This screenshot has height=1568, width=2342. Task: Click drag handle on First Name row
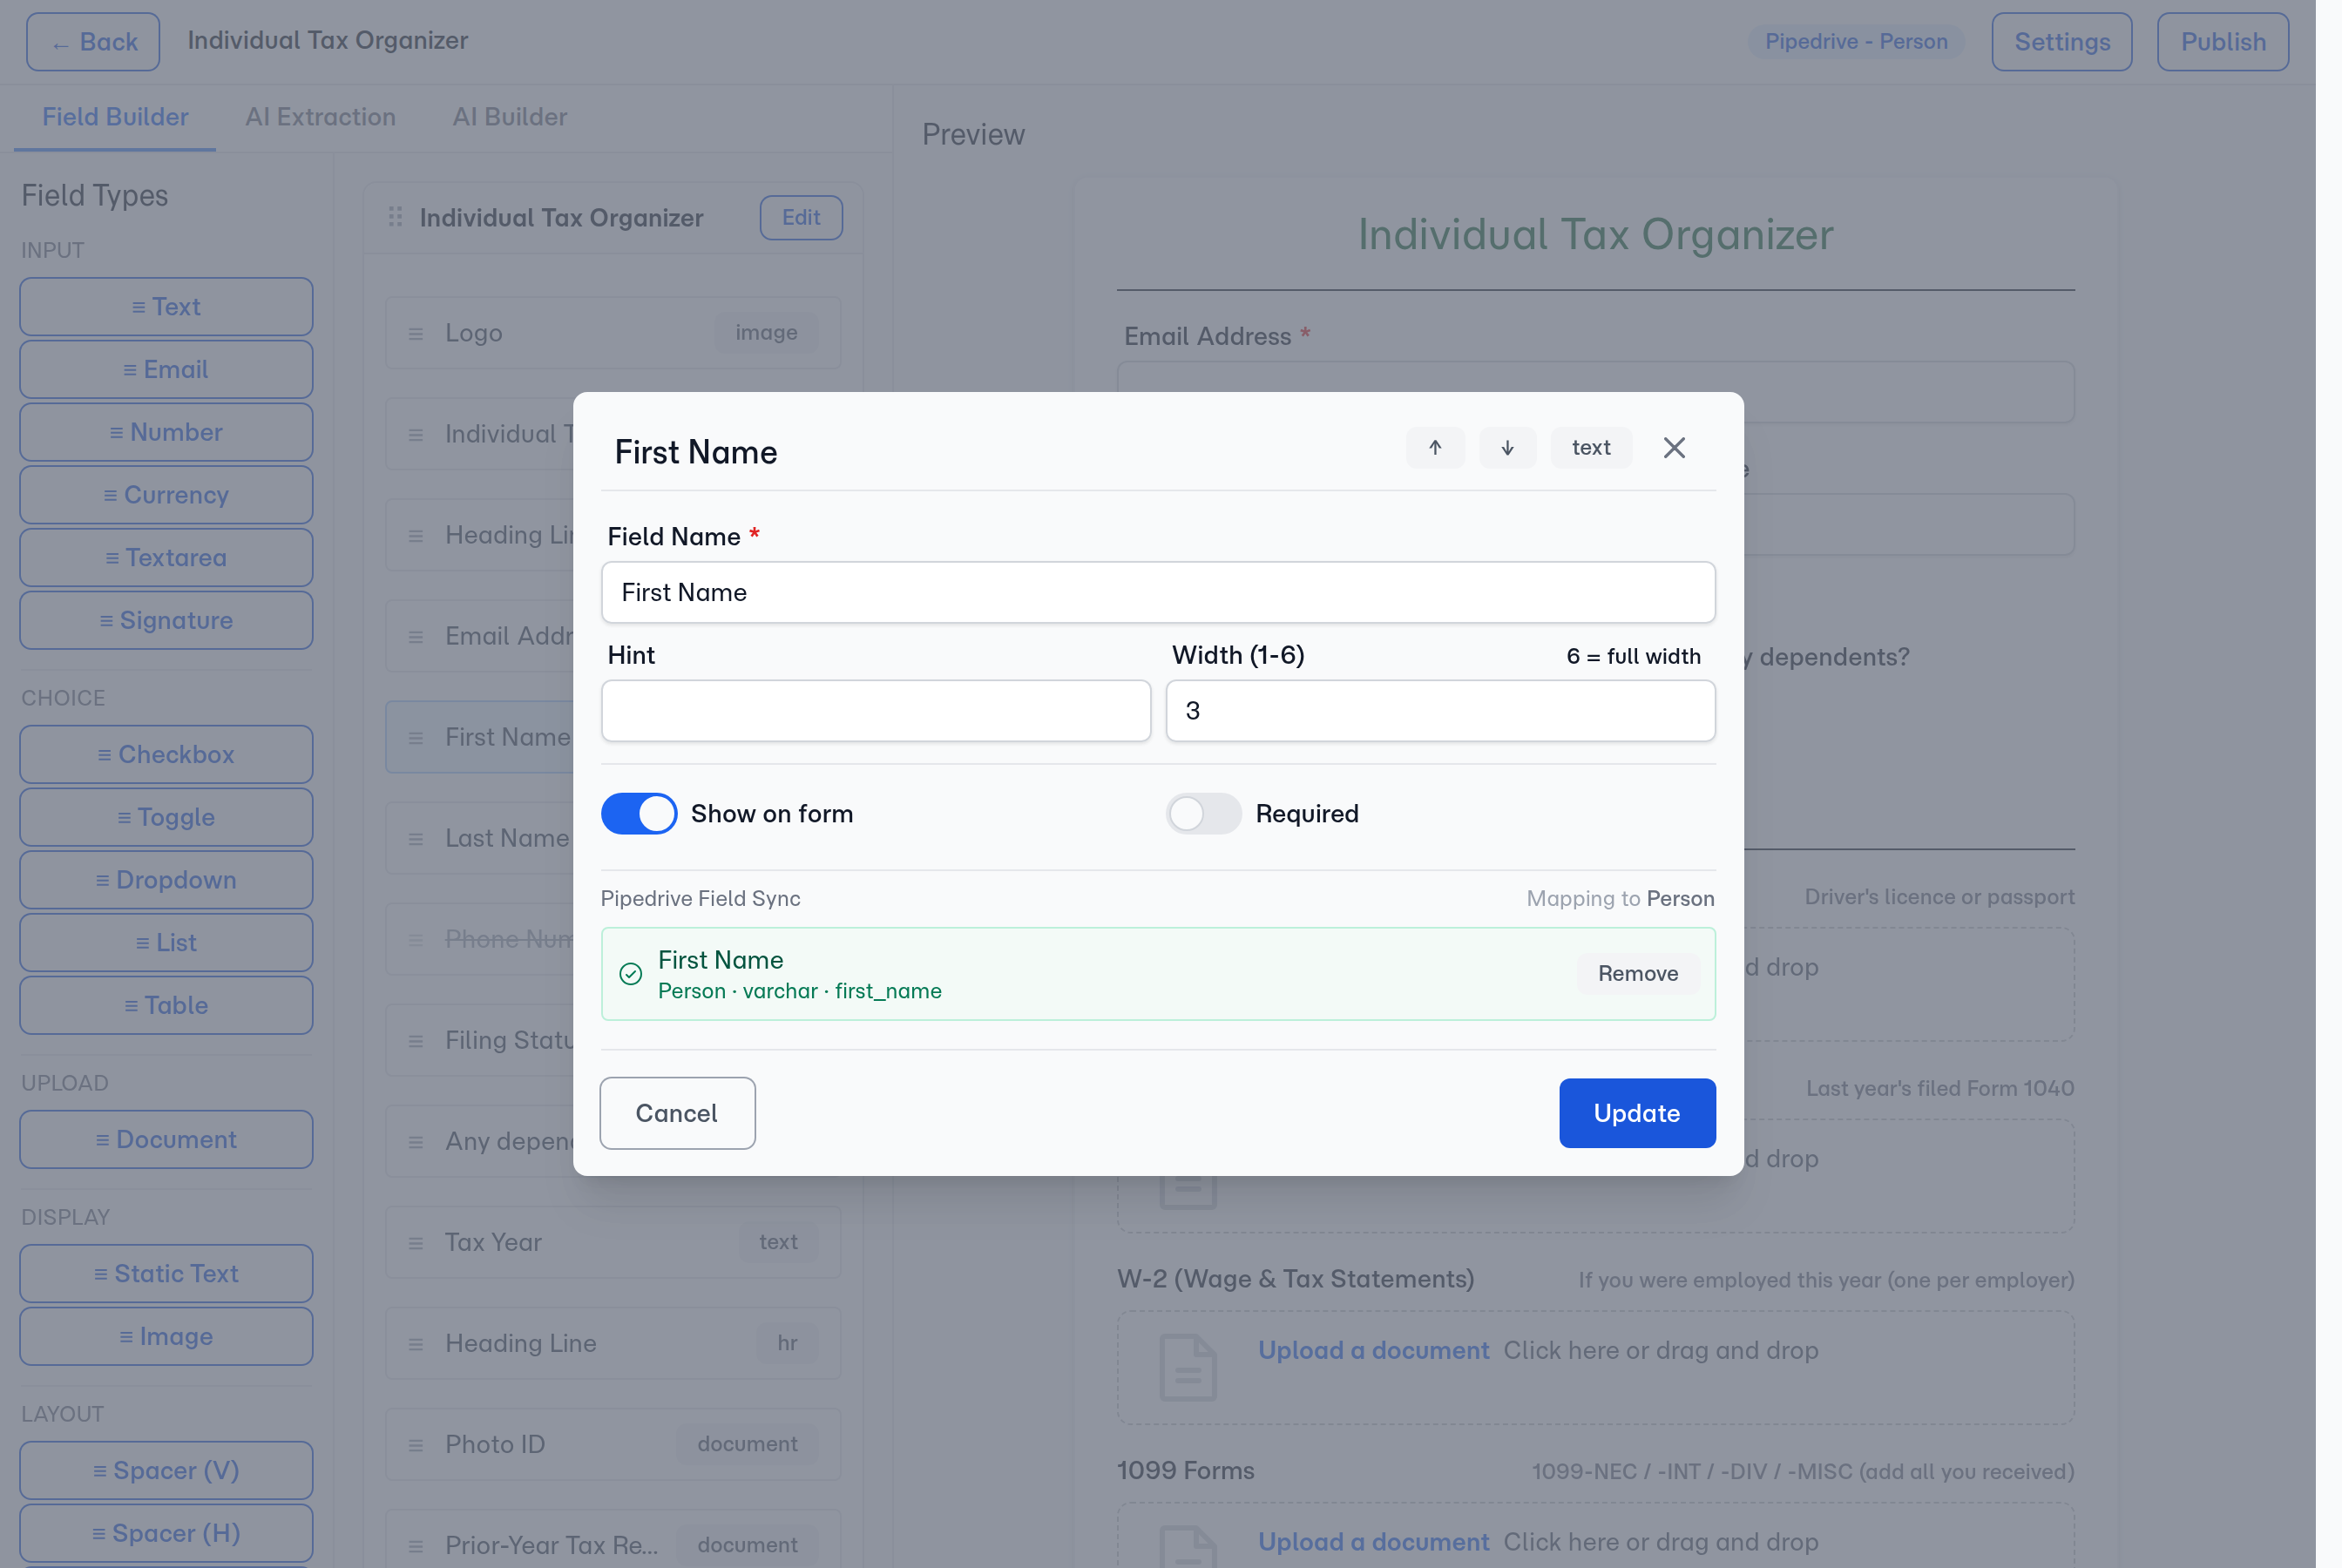point(415,738)
